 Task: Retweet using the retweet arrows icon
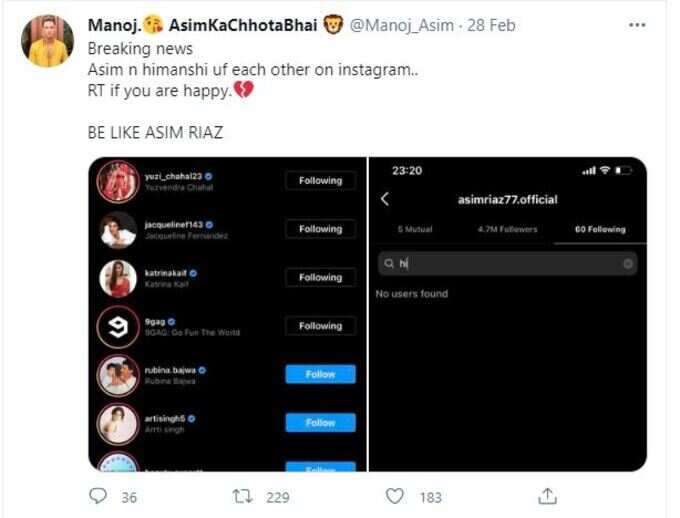click(x=242, y=496)
